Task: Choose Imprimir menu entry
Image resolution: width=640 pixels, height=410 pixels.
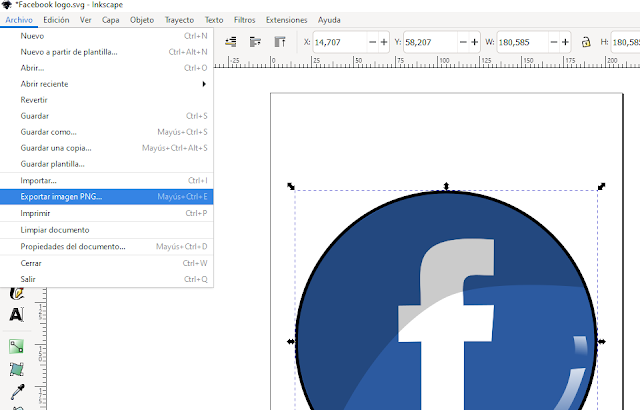Action: (107, 213)
